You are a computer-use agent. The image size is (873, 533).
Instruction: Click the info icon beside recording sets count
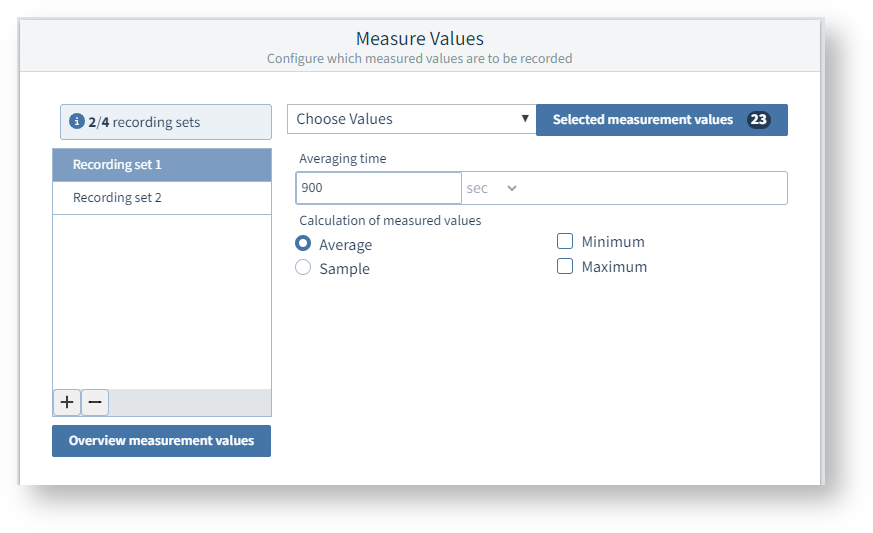[77, 122]
